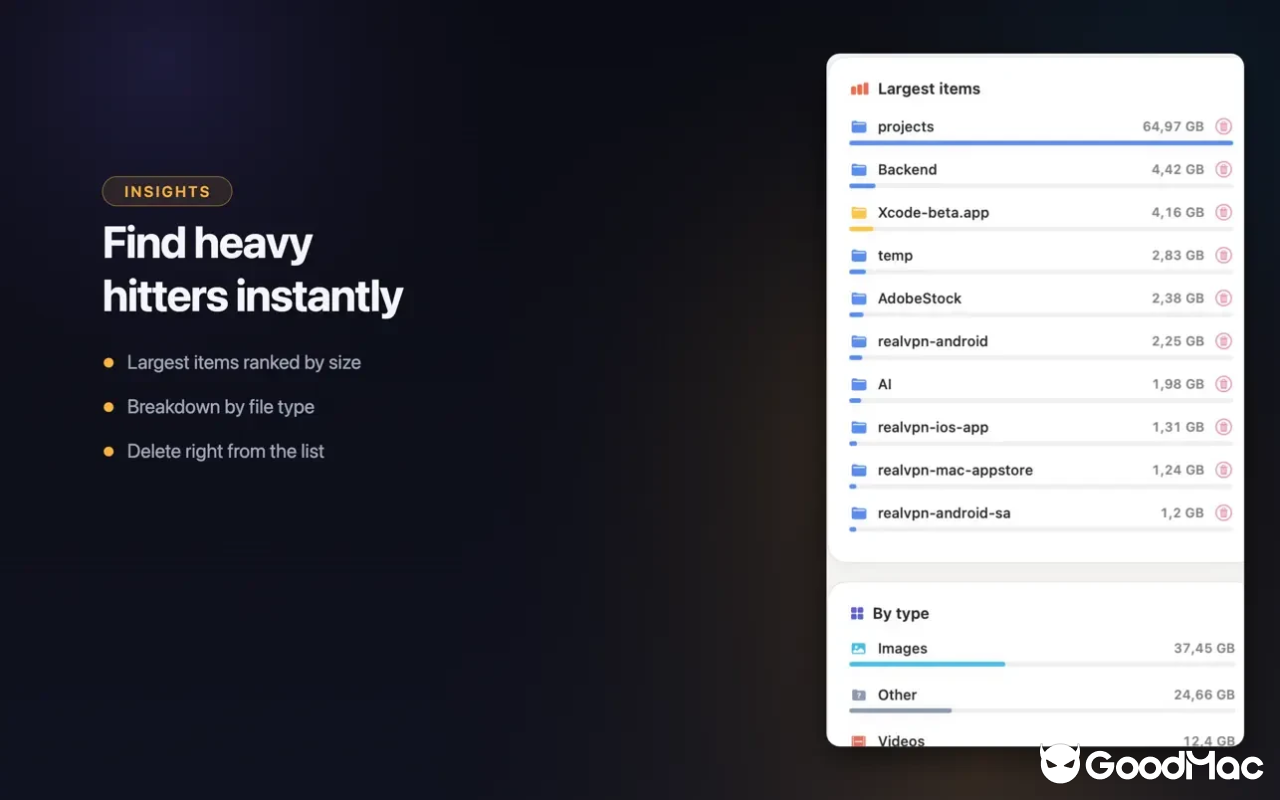Click the Find heavy hitters instantly headline
The image size is (1280, 800).
253,270
